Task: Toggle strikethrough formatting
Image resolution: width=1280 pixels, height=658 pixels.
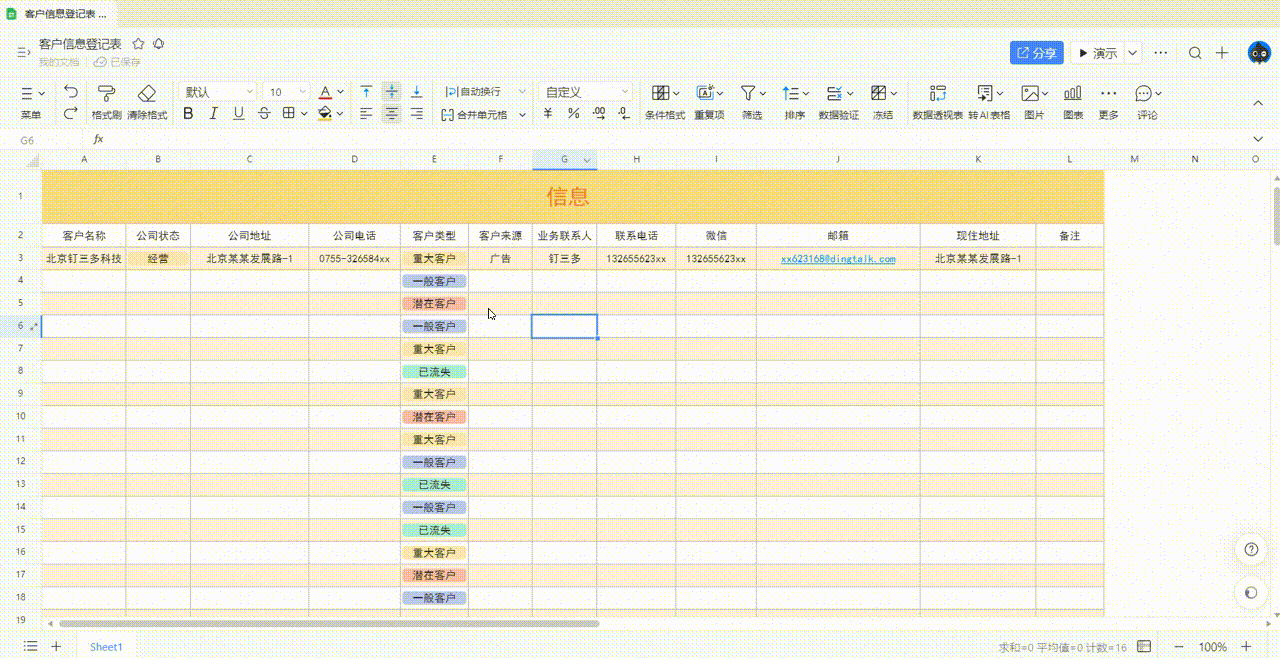Action: tap(264, 114)
